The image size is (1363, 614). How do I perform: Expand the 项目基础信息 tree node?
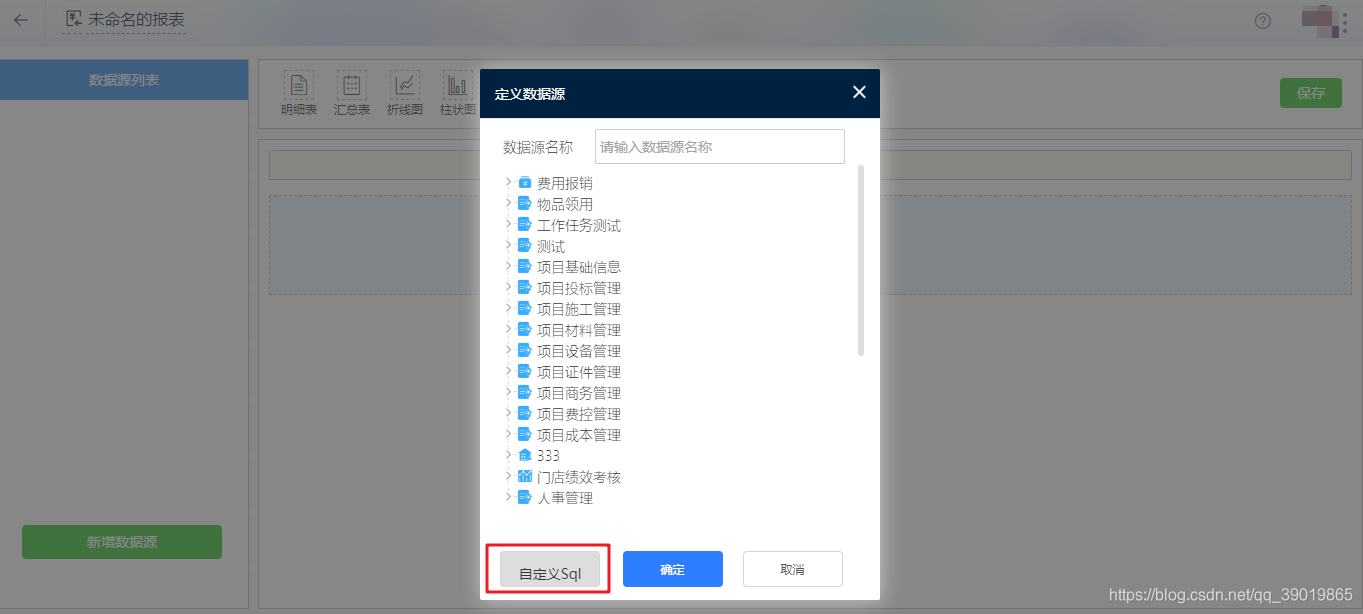pyautogui.click(x=508, y=266)
